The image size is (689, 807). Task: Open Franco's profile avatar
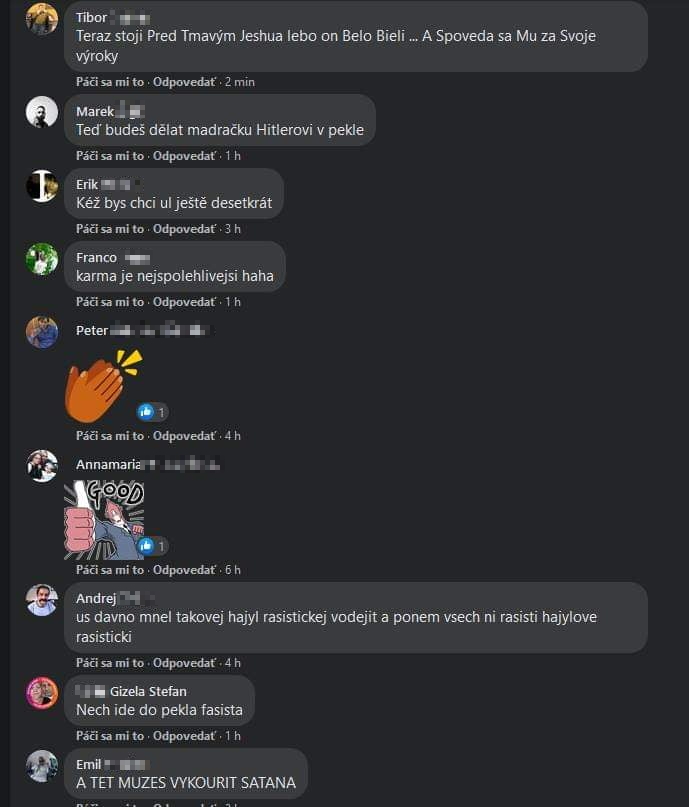[42, 259]
